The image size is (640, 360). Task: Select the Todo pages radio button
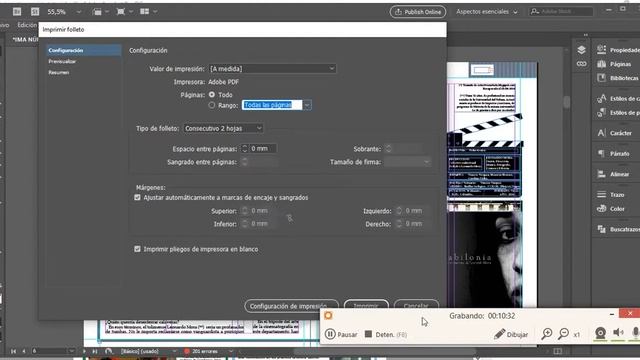pos(211,94)
